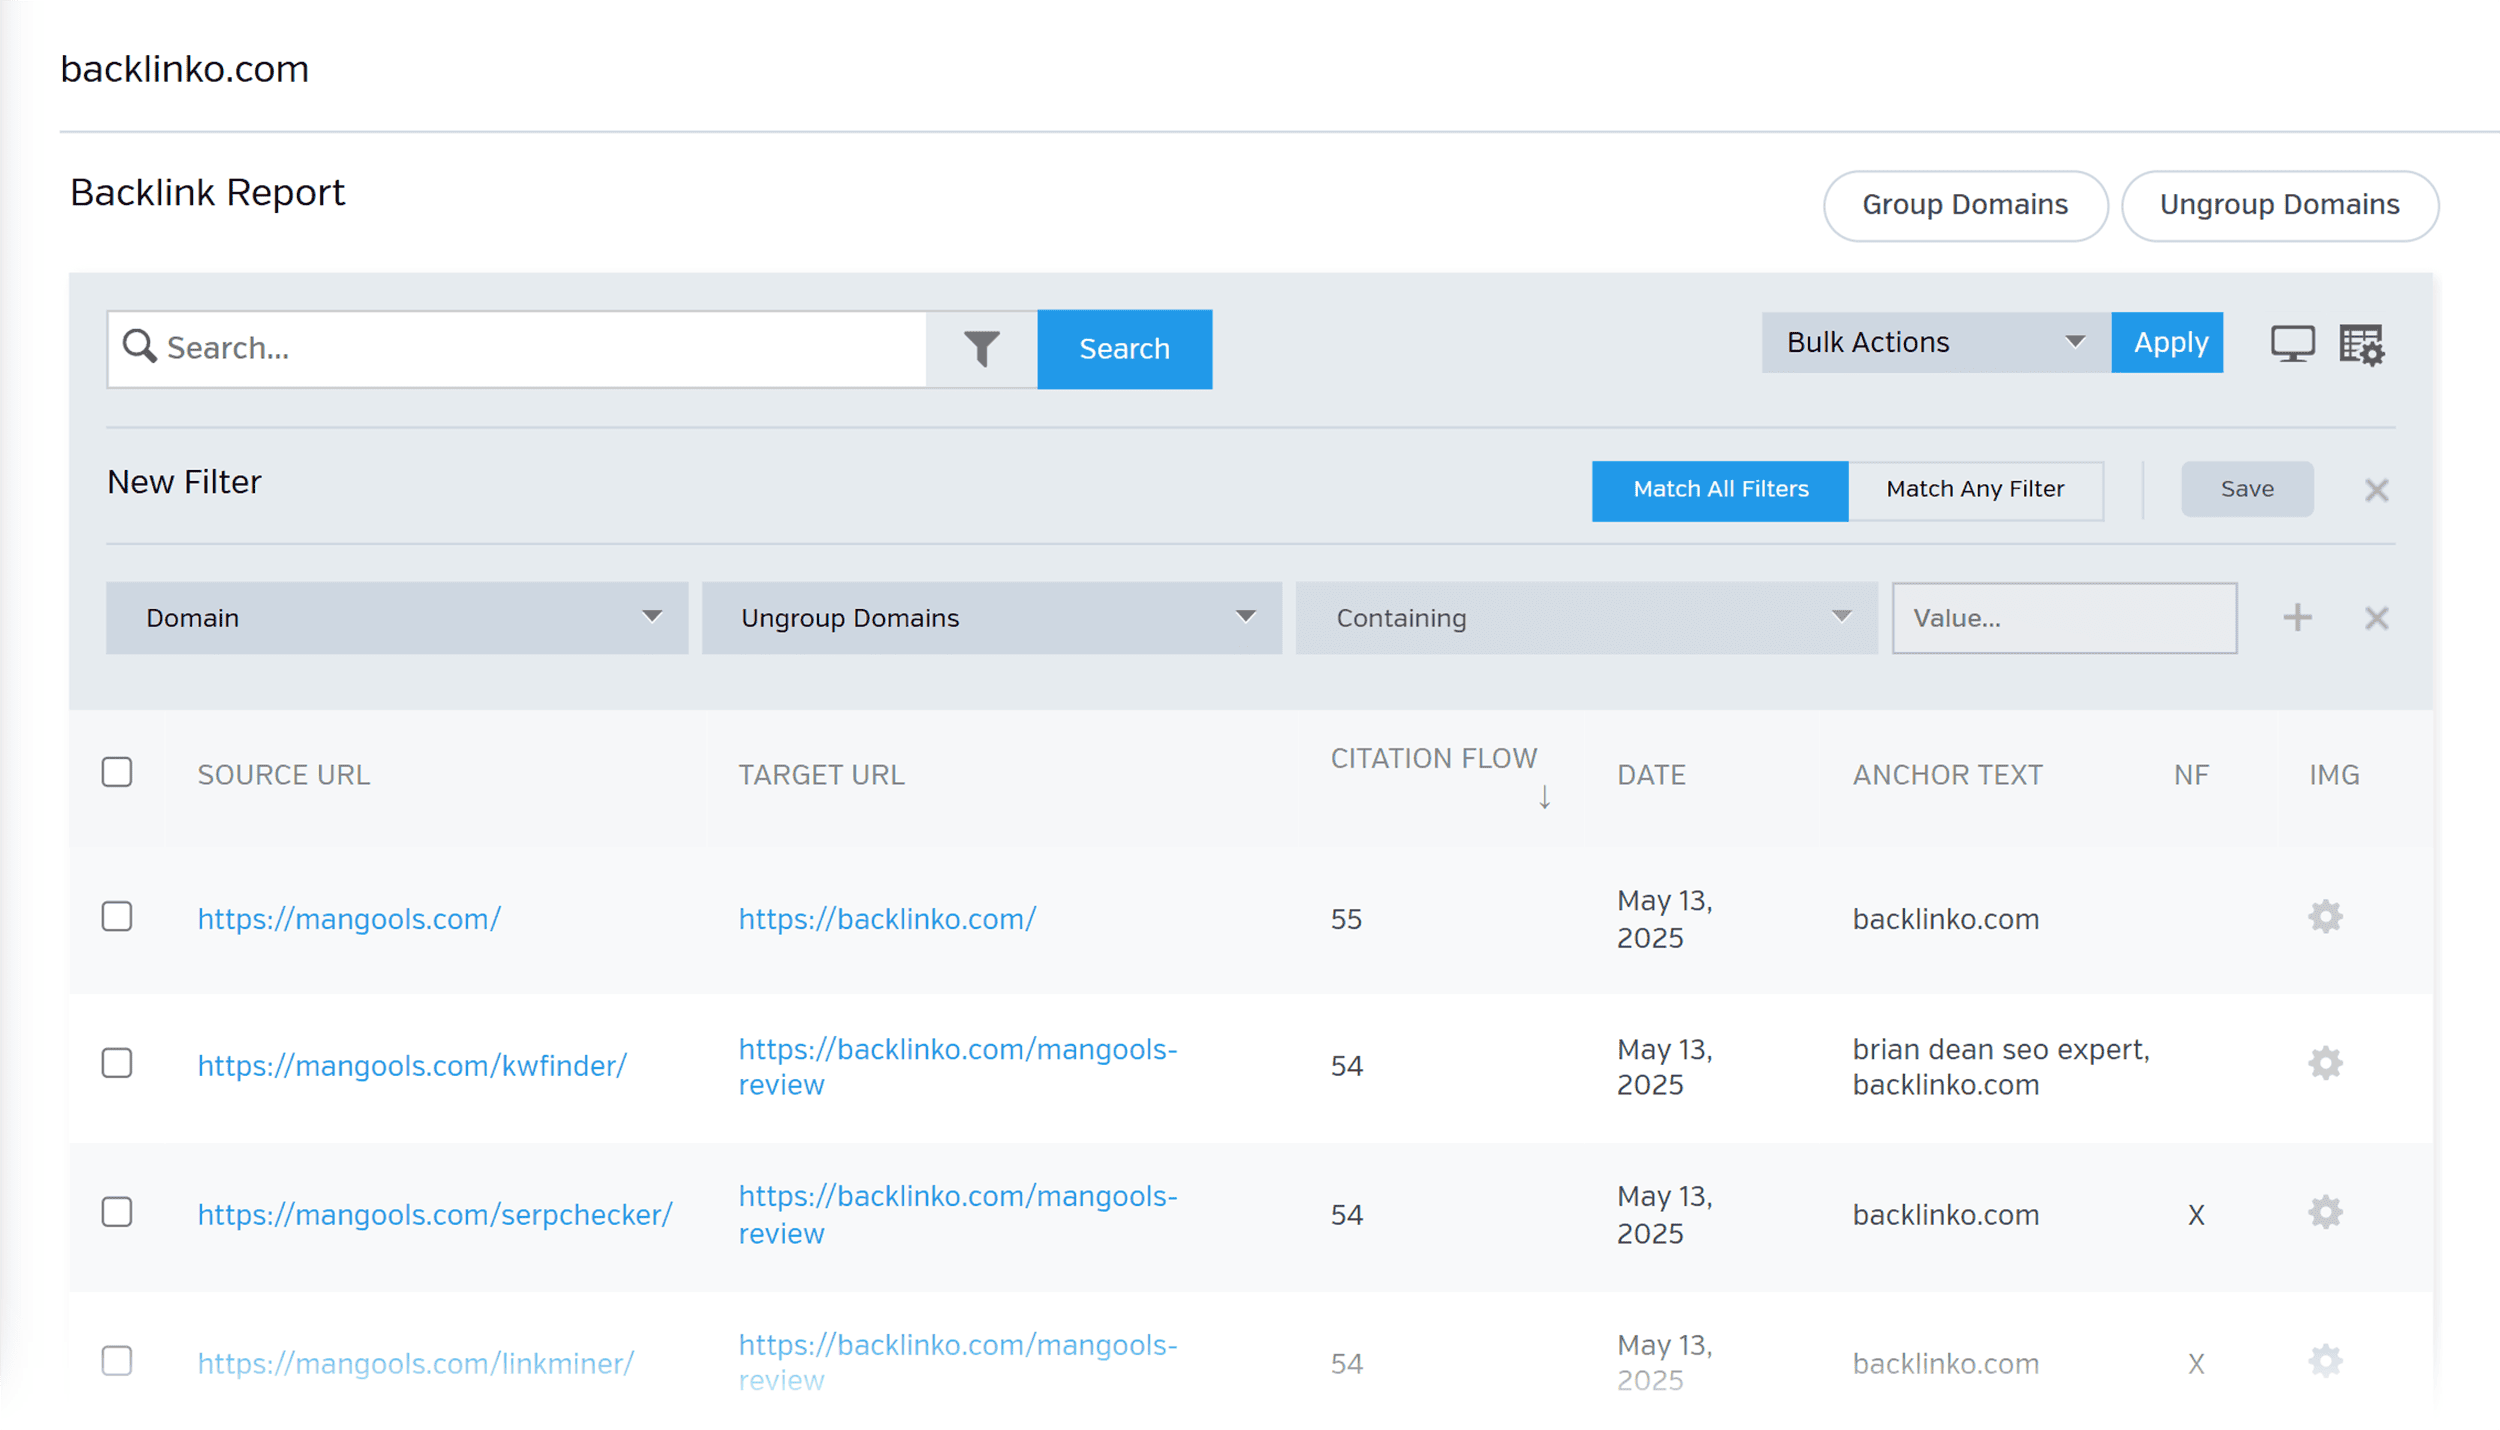
Task: Click the blue Search button
Action: point(1124,349)
